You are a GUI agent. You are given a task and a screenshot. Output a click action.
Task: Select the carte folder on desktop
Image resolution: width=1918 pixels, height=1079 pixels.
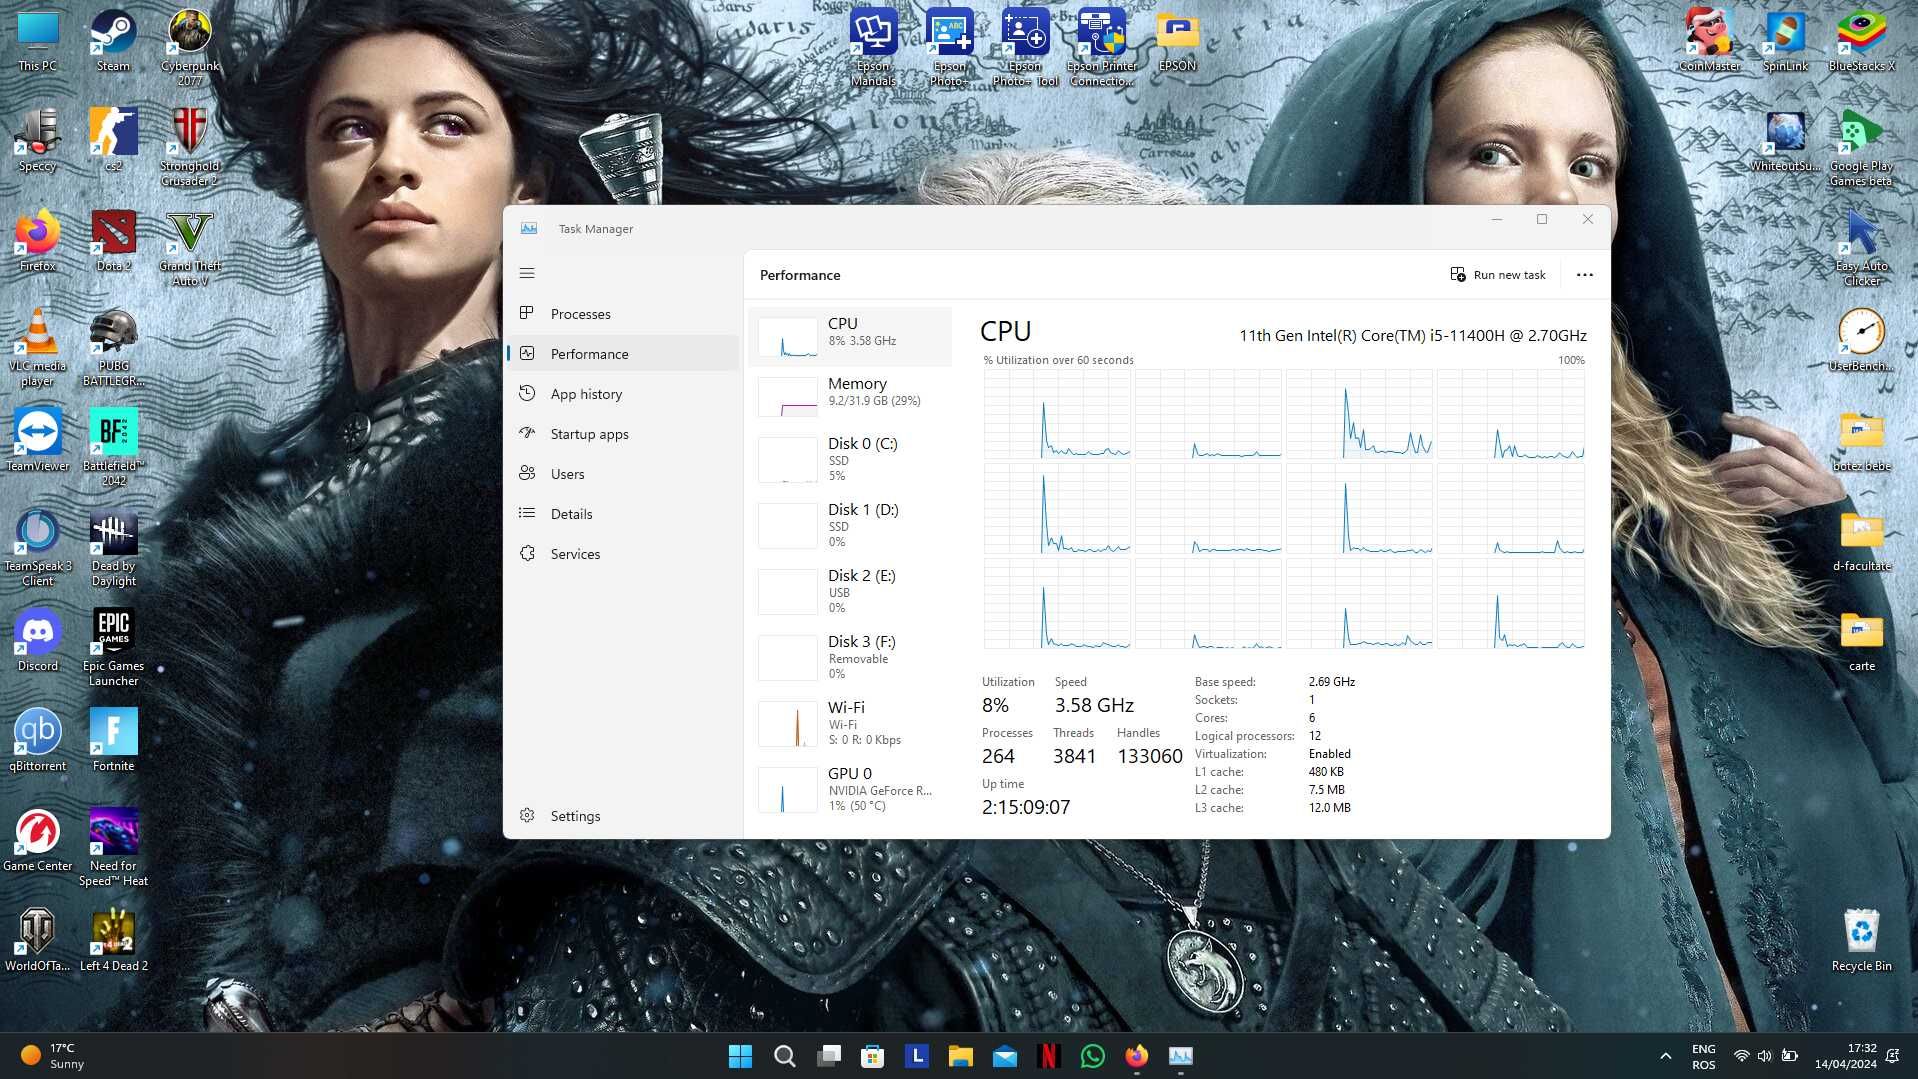(x=1861, y=641)
